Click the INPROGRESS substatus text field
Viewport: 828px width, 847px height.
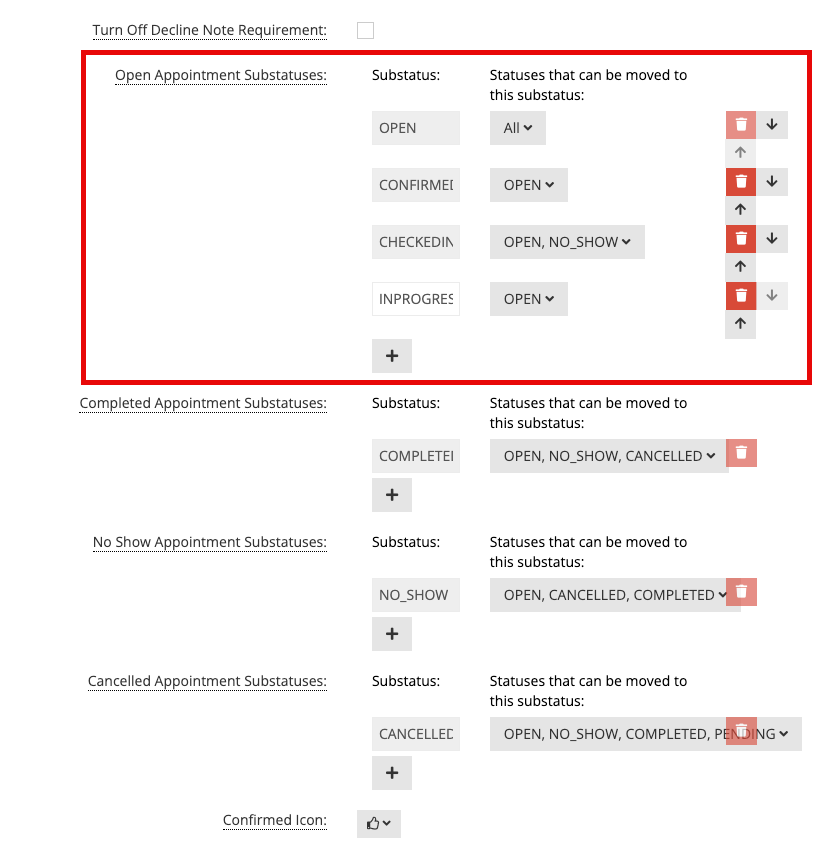coord(416,299)
